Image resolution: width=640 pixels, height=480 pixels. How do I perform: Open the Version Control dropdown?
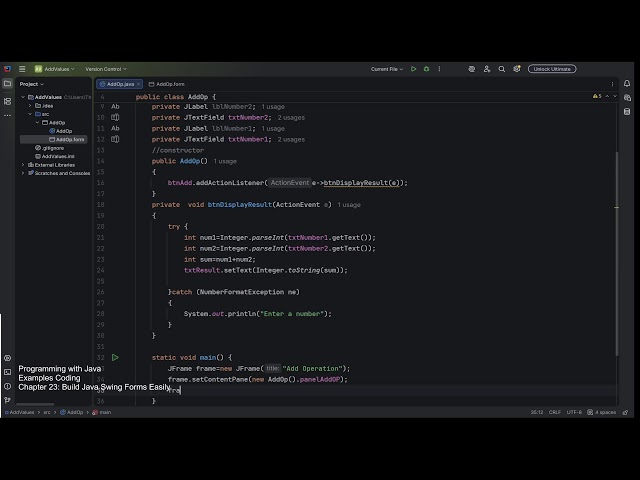click(106, 69)
